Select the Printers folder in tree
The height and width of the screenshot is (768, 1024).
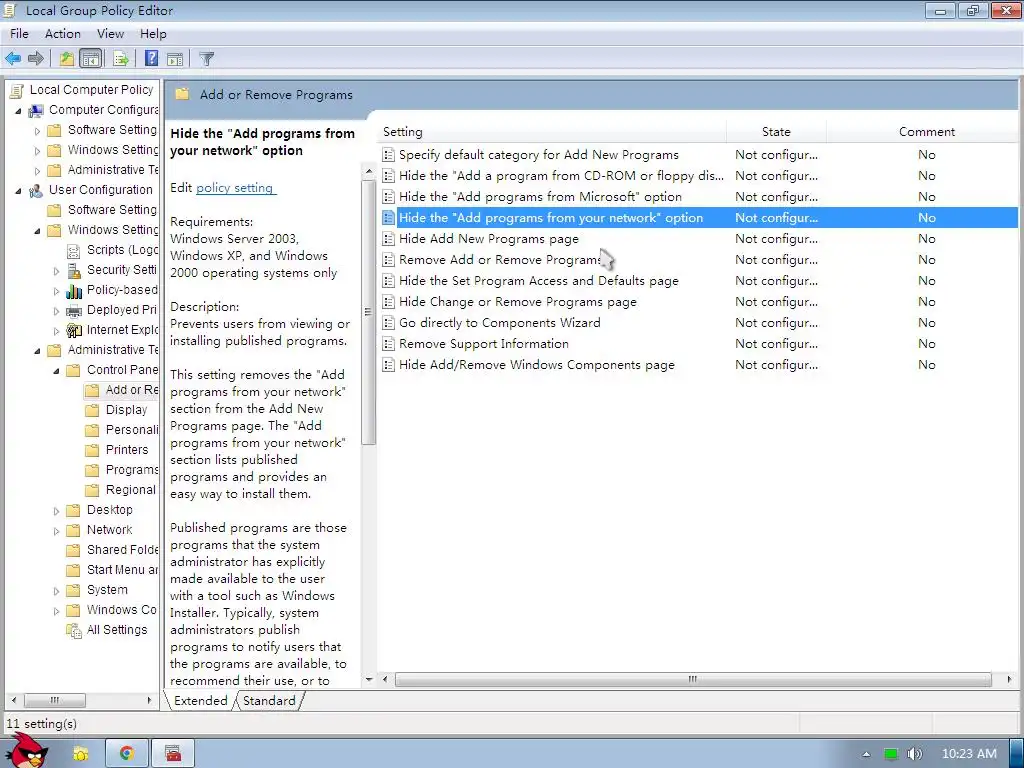pos(117,450)
